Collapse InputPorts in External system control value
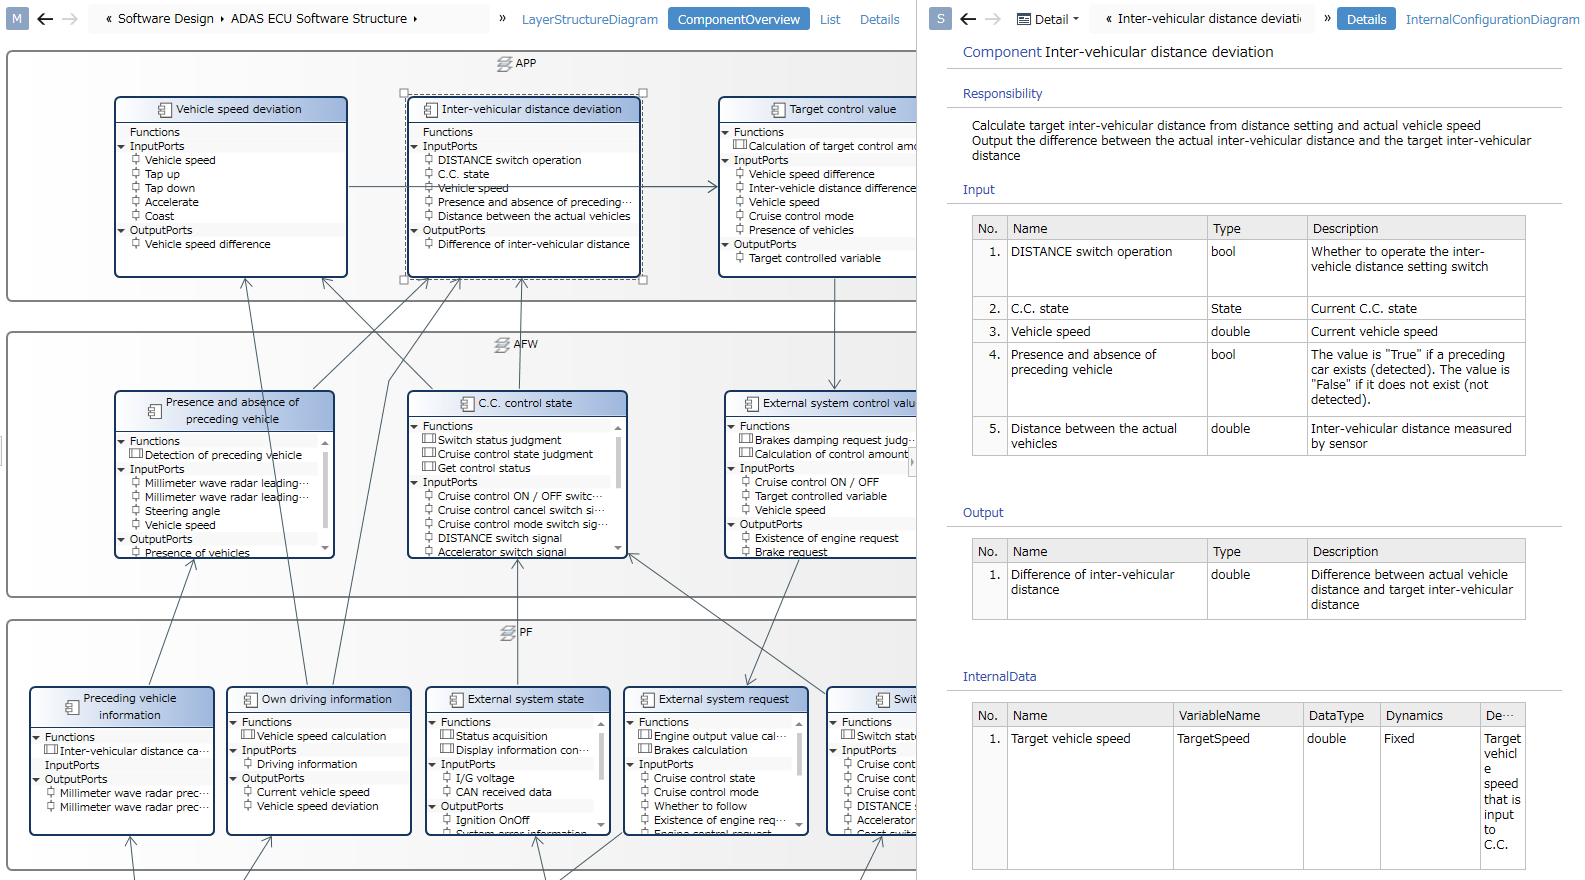 (x=731, y=468)
